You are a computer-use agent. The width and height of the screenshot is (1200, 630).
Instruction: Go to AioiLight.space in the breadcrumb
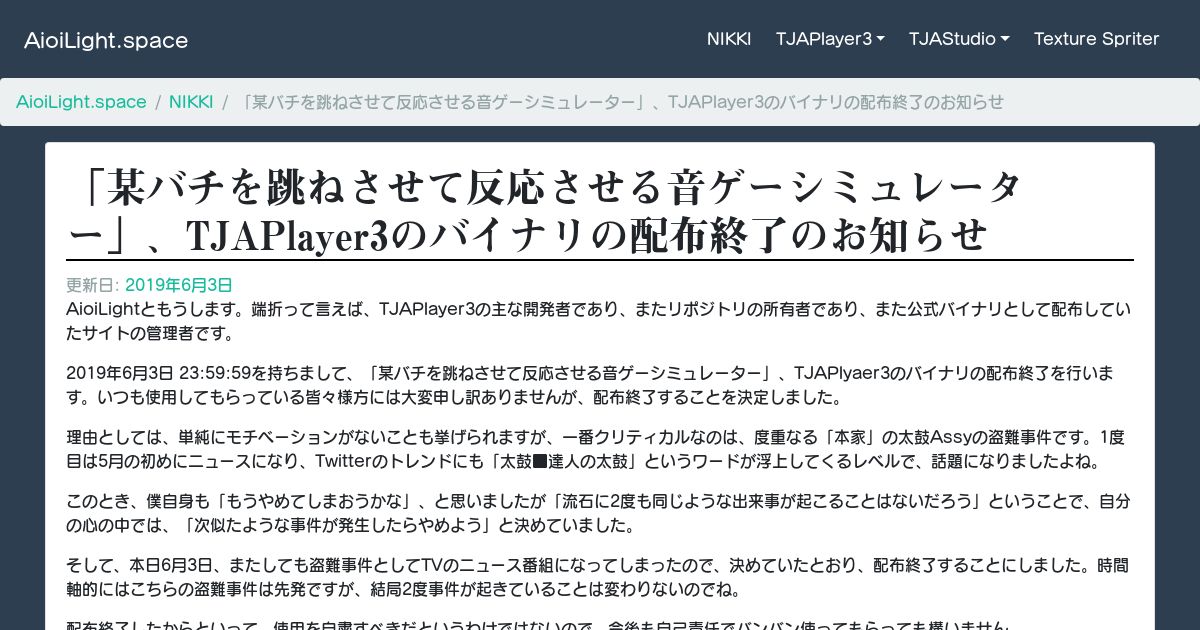(x=81, y=102)
